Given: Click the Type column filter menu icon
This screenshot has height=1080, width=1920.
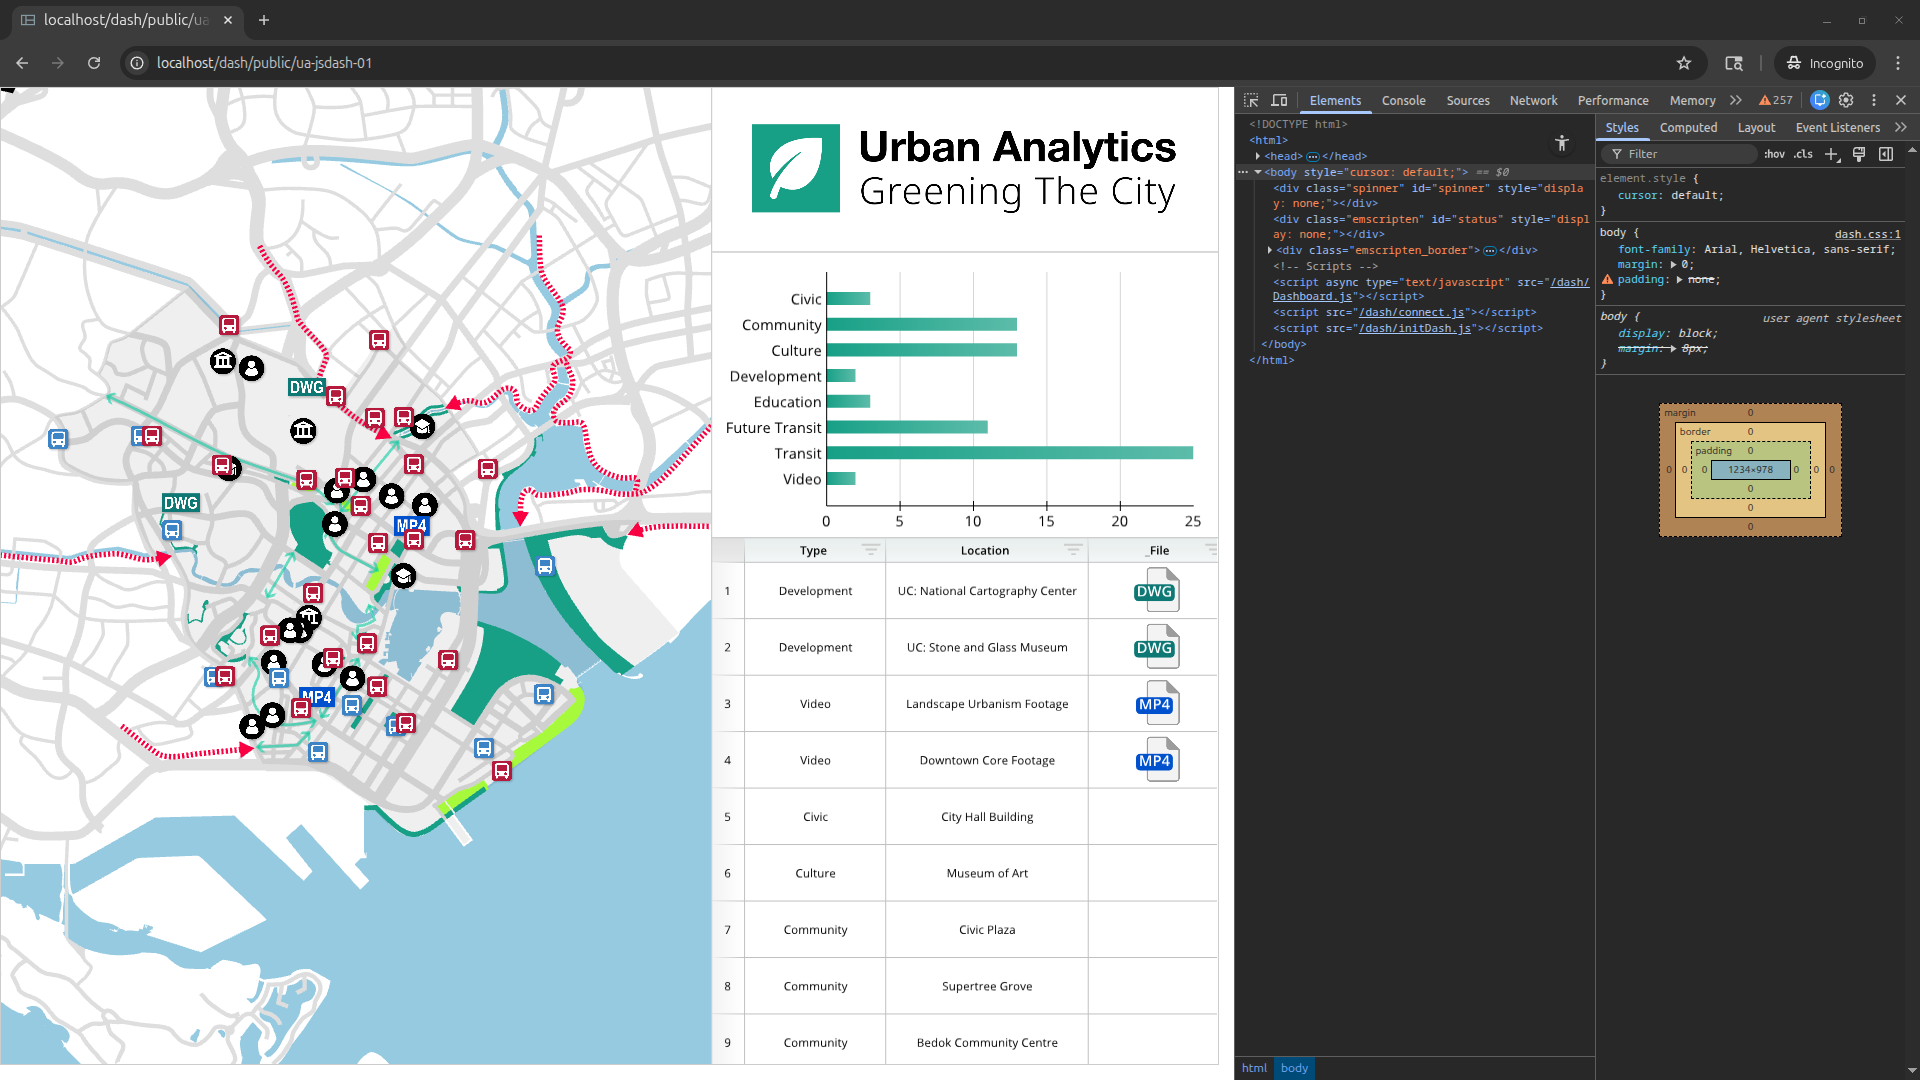Looking at the screenshot, I should coord(870,550).
